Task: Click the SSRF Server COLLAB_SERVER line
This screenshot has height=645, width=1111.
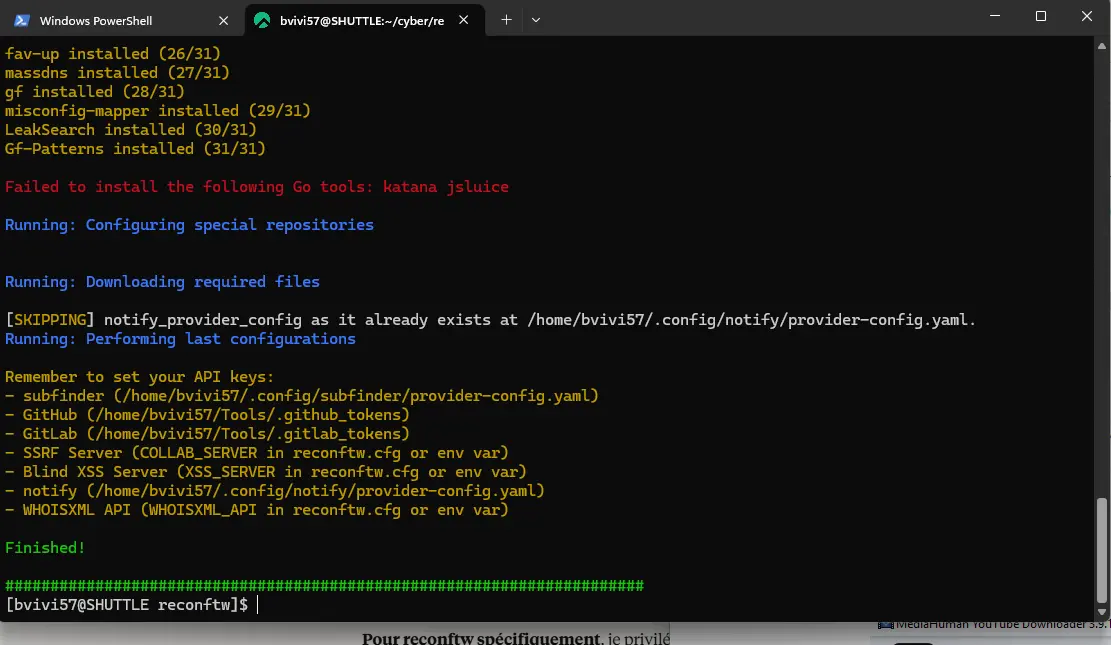Action: click(256, 453)
